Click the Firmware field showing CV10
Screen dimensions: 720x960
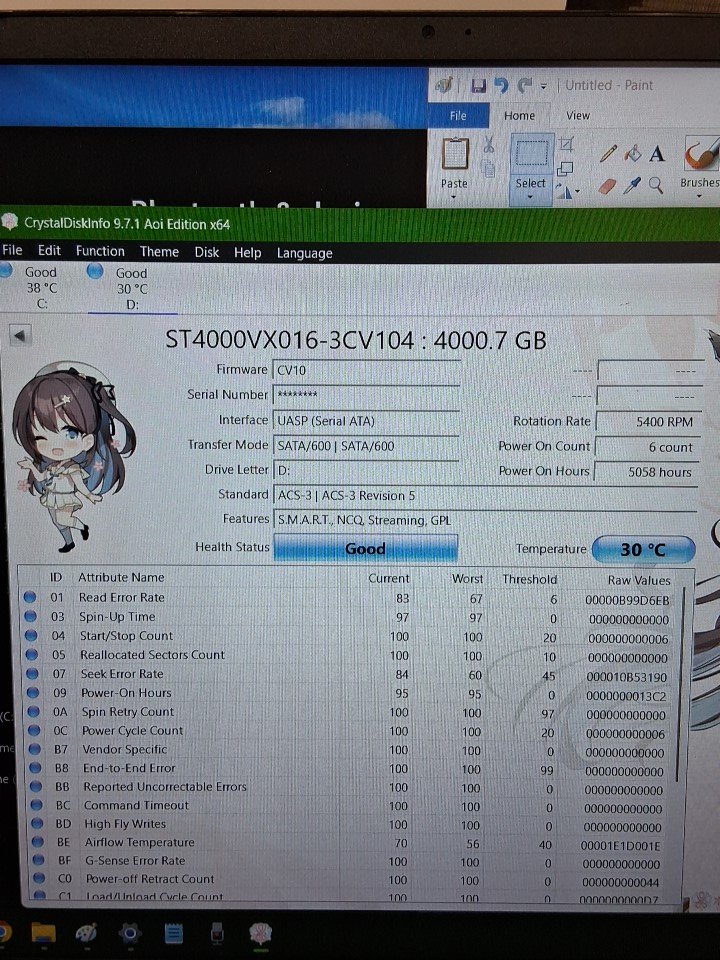tap(366, 370)
